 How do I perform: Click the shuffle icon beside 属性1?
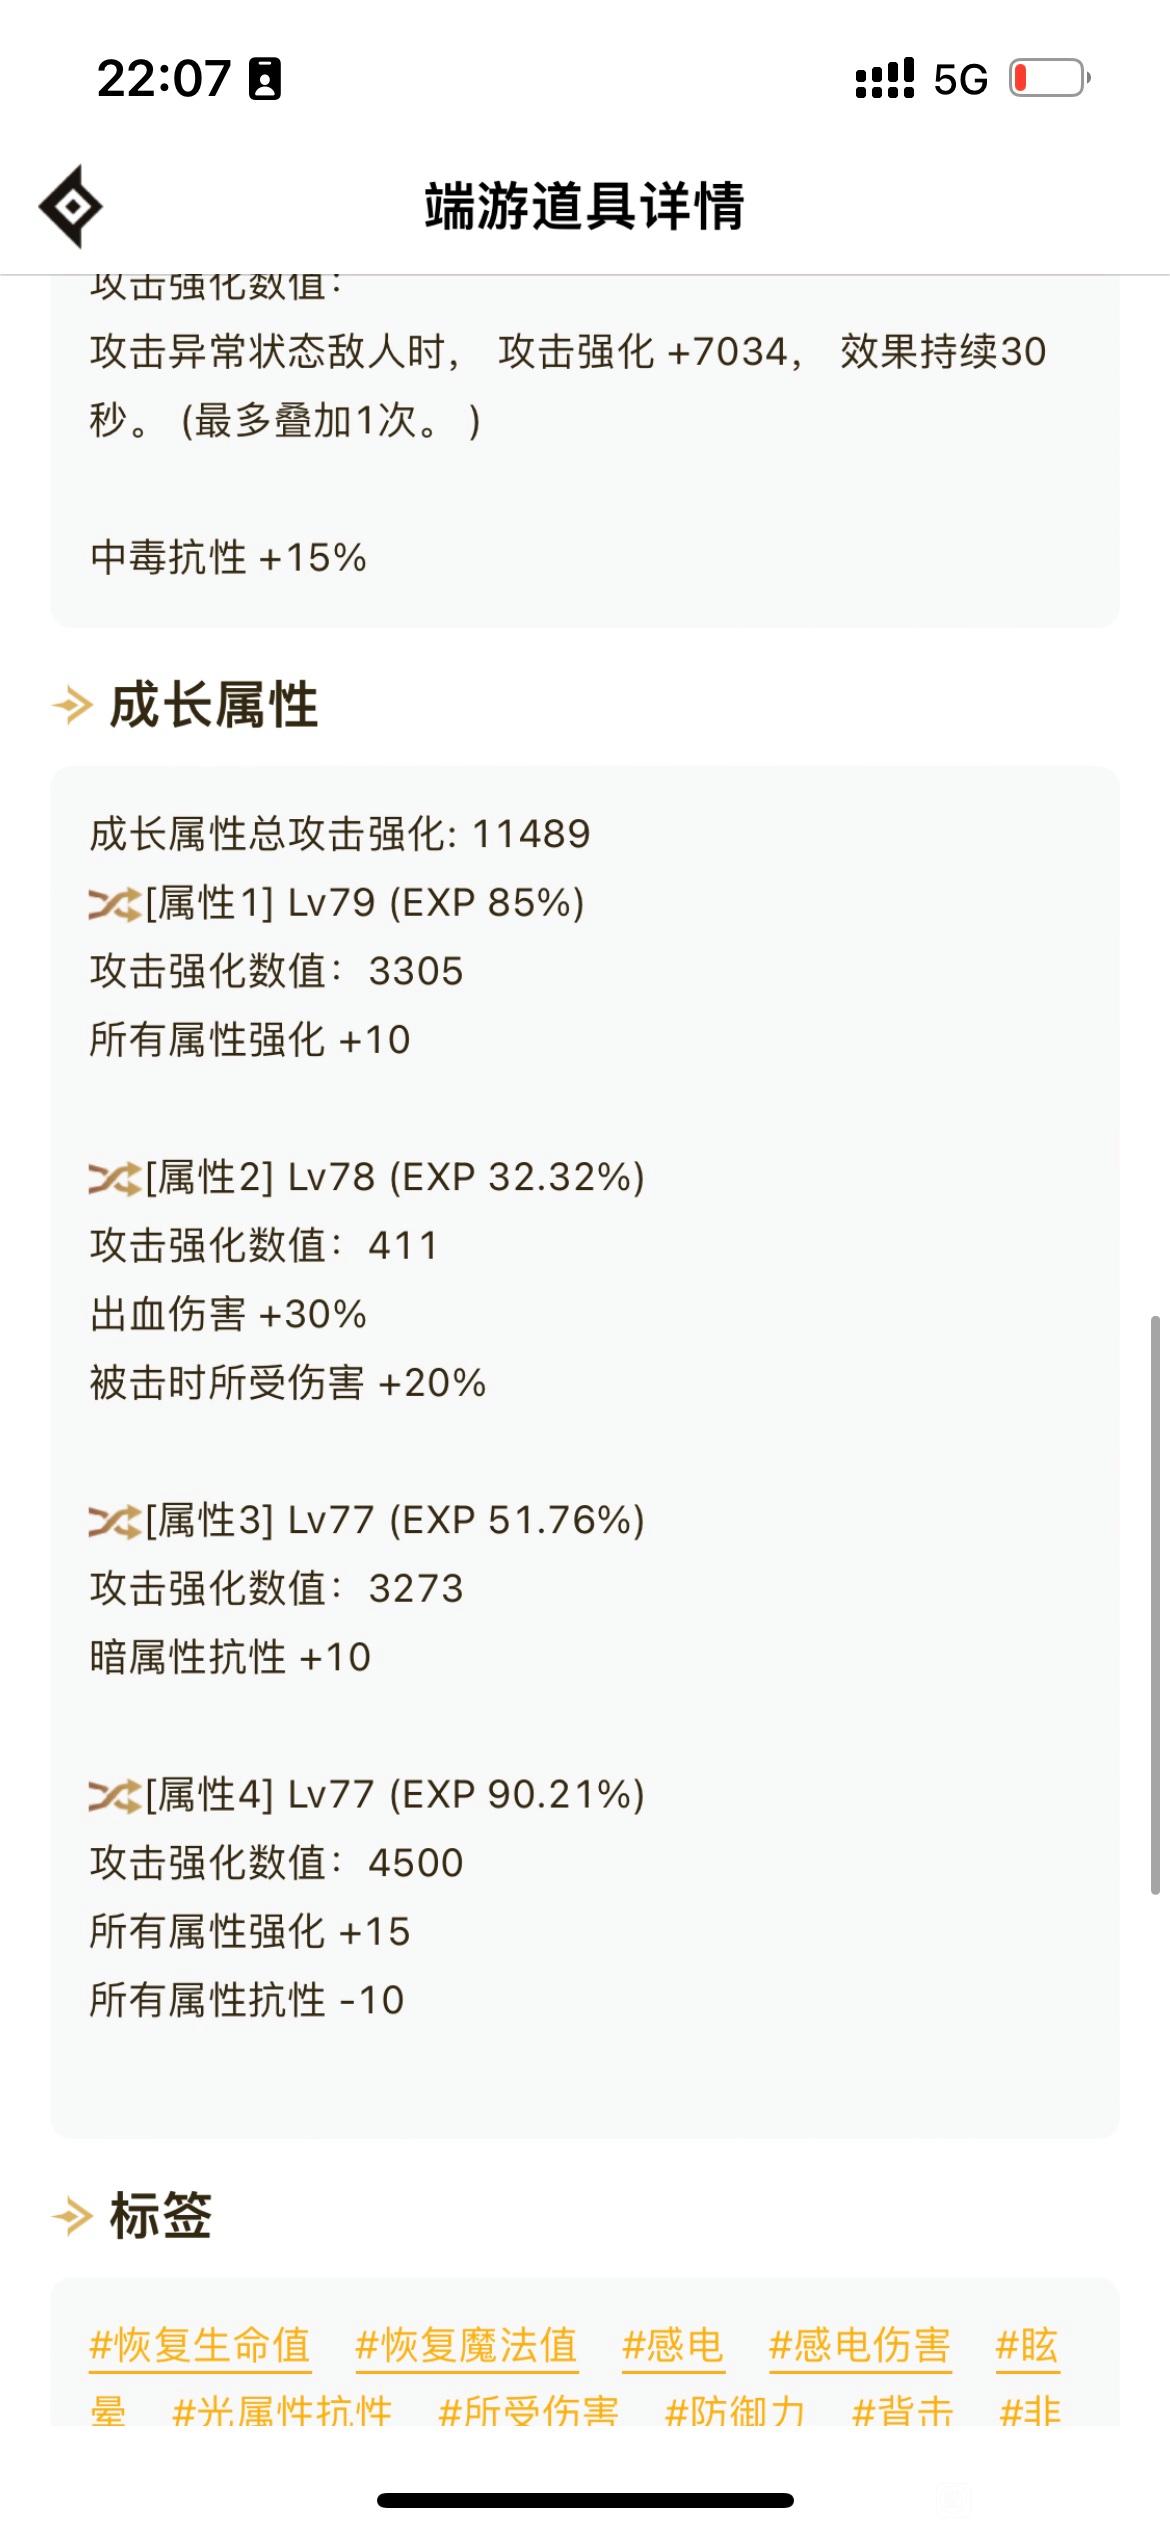114,904
